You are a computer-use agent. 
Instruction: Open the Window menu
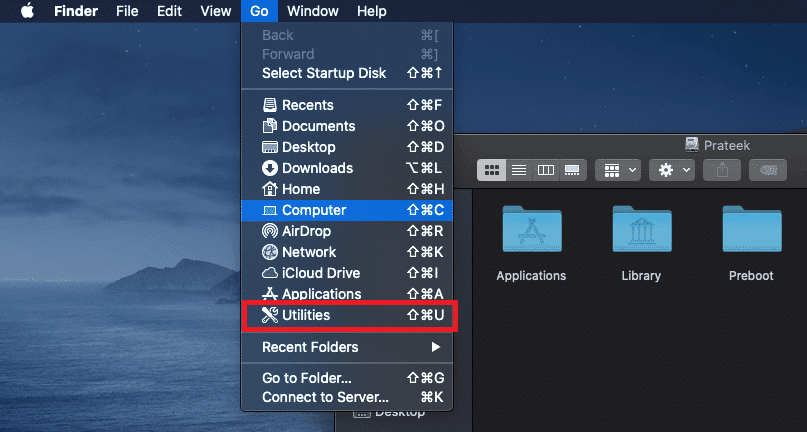tap(315, 11)
